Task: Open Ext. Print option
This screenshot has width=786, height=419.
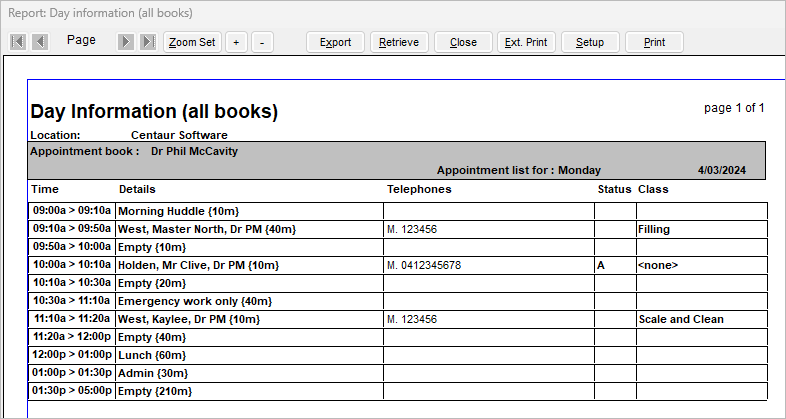Action: click(x=526, y=42)
